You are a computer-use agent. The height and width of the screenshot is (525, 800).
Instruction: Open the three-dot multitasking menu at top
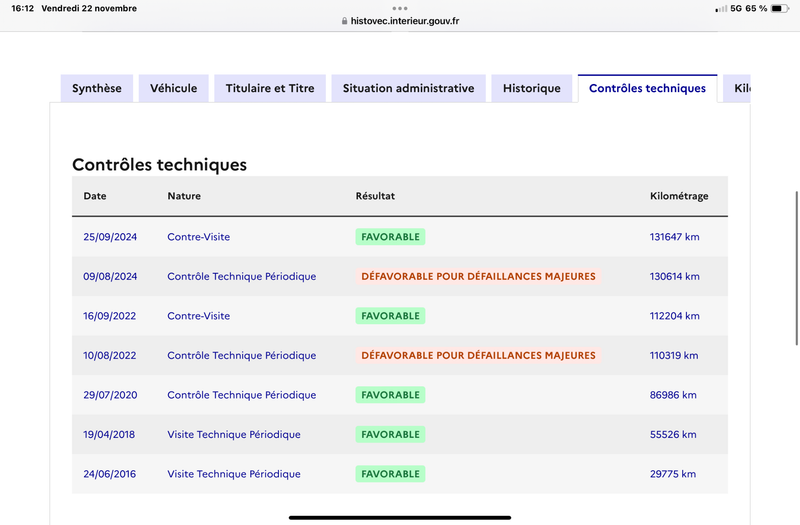[400, 8]
